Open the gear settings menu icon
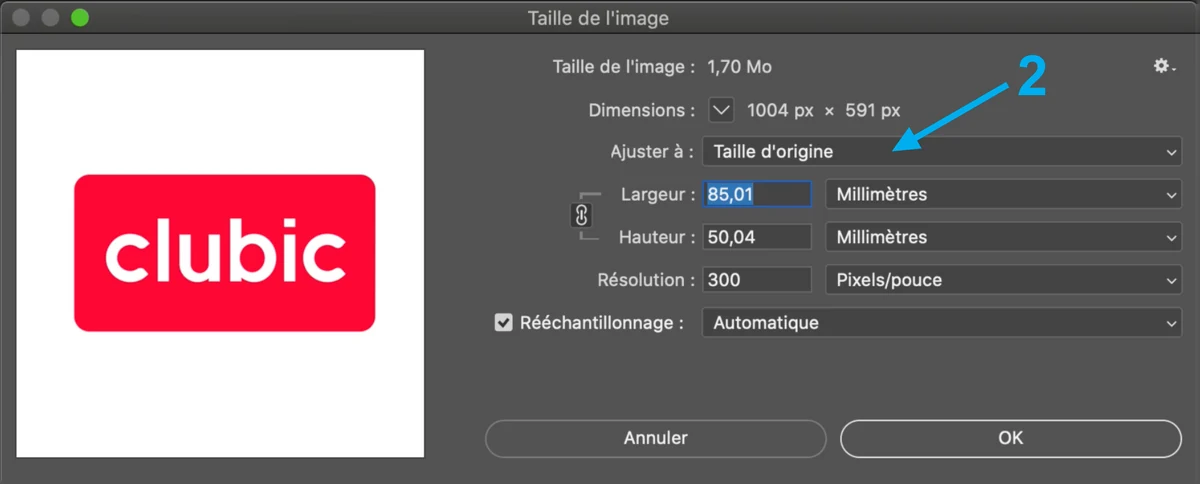Viewport: 1200px width, 484px height. (1164, 66)
